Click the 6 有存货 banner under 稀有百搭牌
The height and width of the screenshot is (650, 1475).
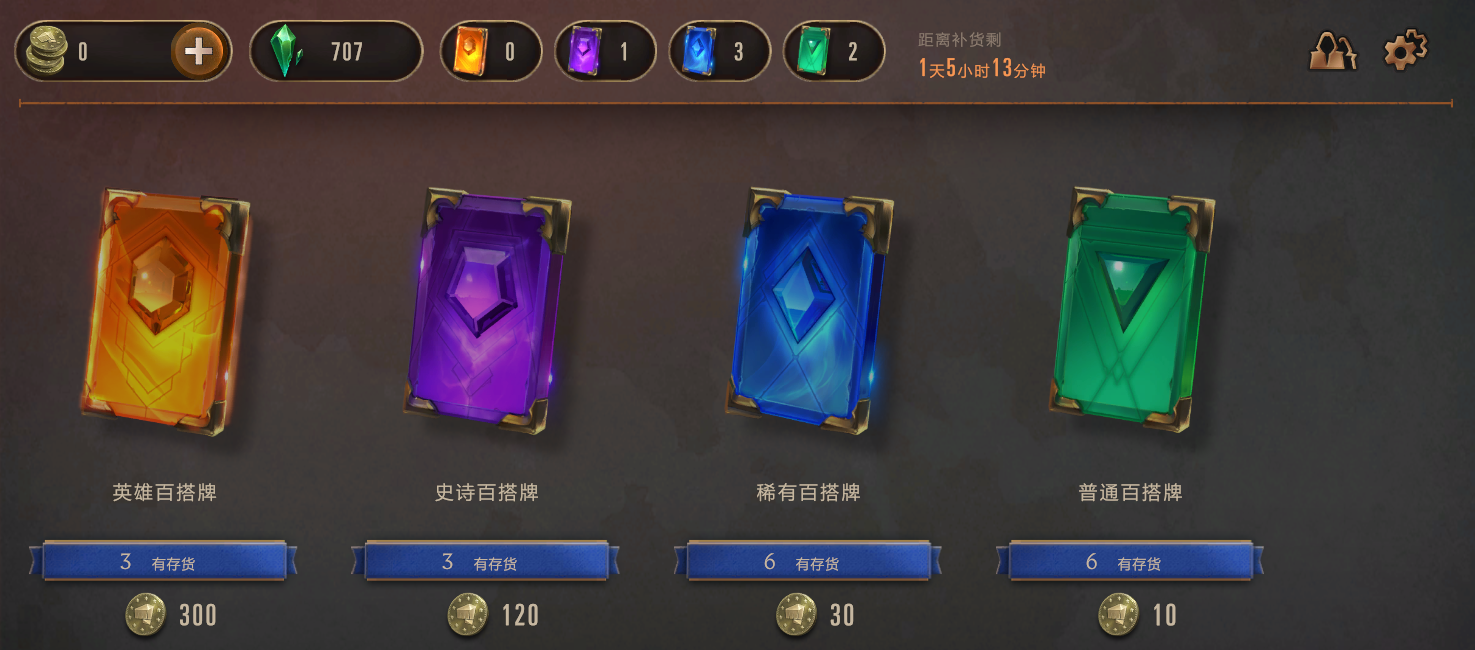coord(808,562)
